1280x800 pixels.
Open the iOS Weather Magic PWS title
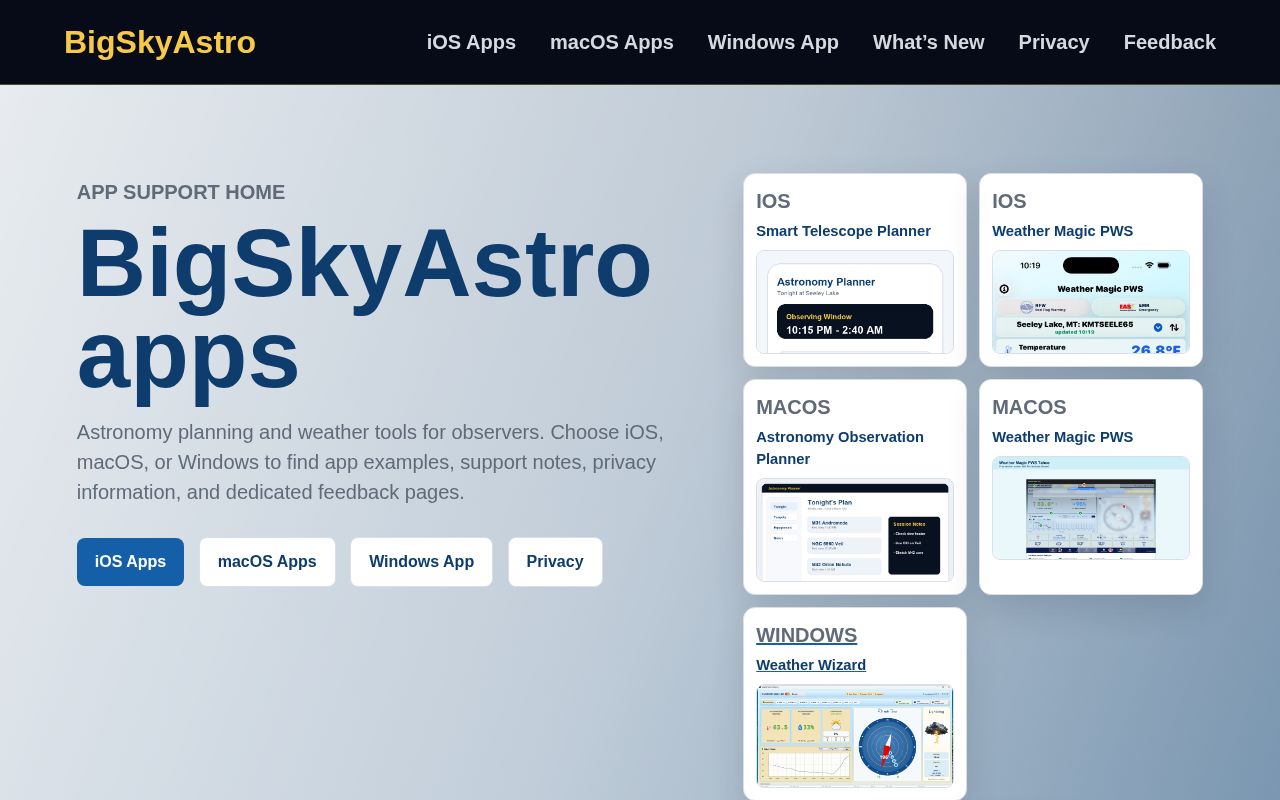1062,231
